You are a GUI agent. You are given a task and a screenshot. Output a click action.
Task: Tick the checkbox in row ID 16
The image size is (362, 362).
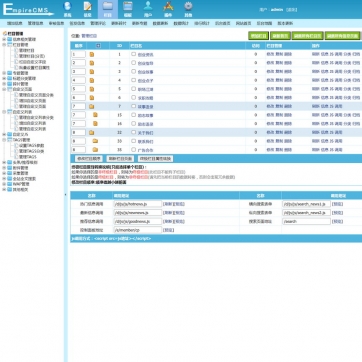pyautogui.click(x=133, y=123)
